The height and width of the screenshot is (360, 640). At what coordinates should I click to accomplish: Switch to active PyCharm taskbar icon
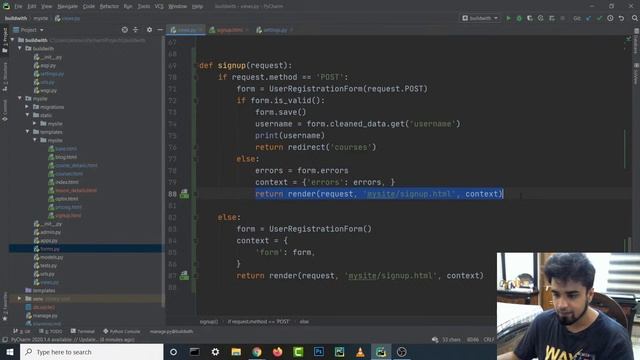381,352
